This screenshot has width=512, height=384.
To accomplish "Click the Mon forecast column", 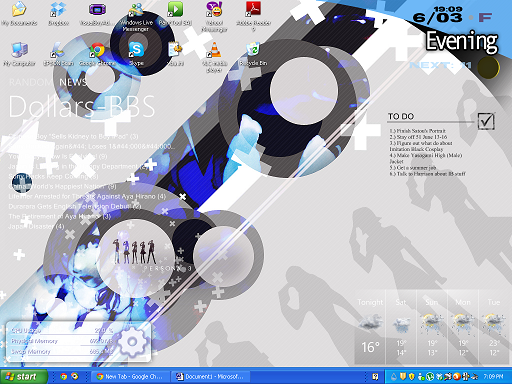I will click(463, 327).
